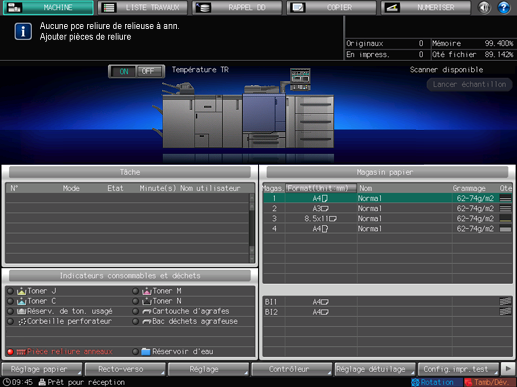Click the Format(Unit:mm) column header
Image resolution: width=517 pixels, height=387 pixels.
pyautogui.click(x=321, y=188)
